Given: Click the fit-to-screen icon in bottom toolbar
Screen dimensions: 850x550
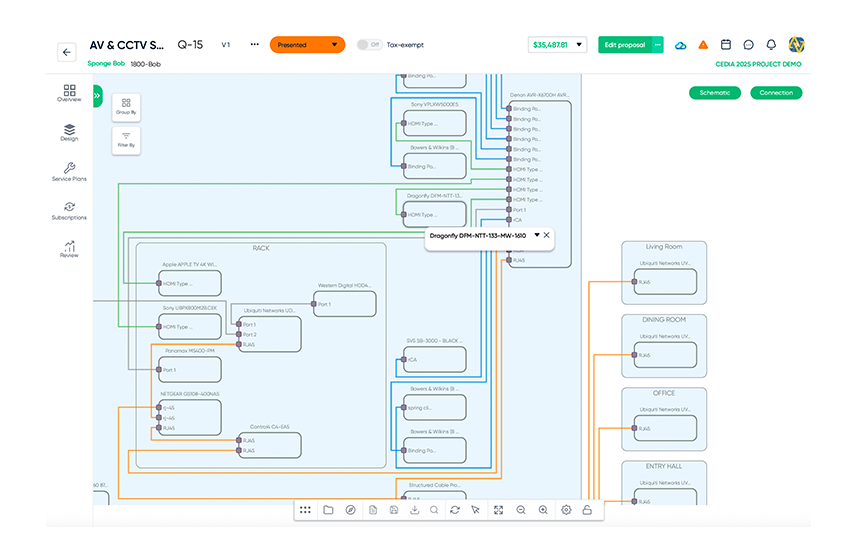Looking at the screenshot, I should (499, 510).
